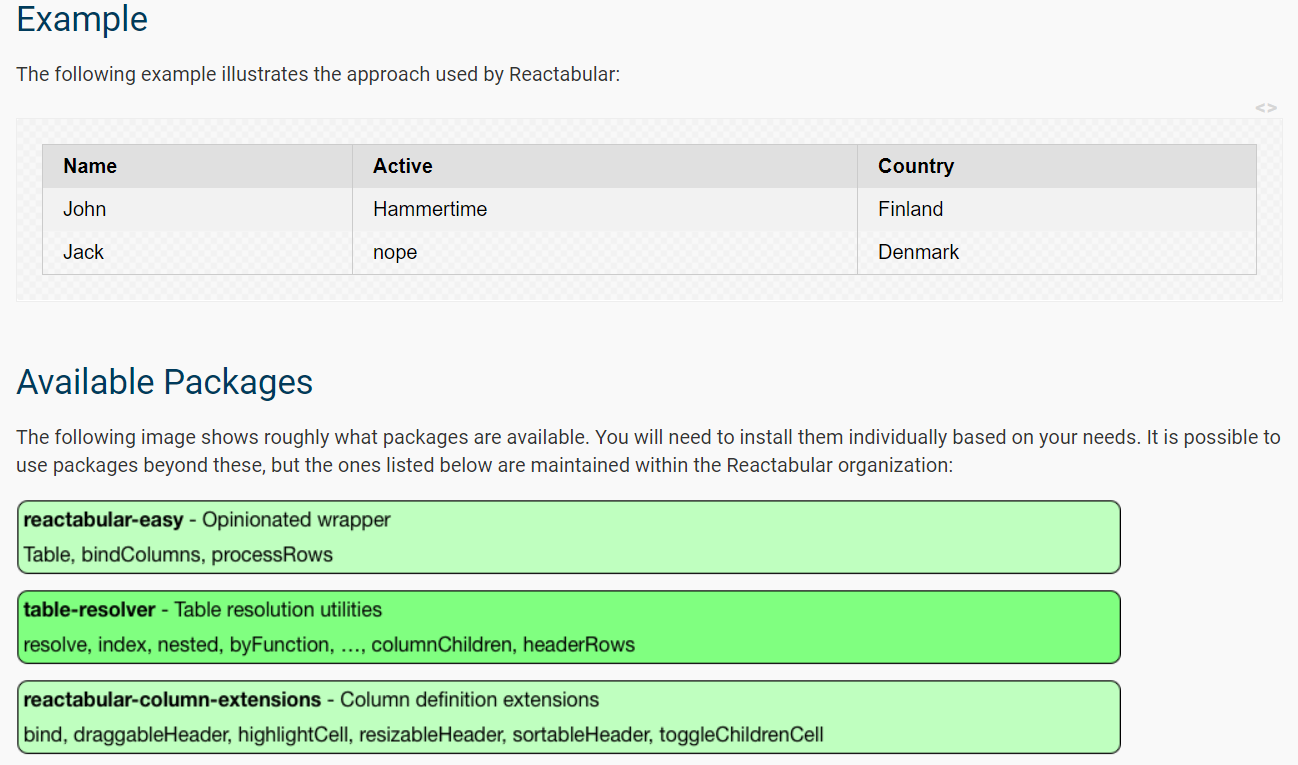Click the paragraph starting "The following image shows"

click(648, 452)
